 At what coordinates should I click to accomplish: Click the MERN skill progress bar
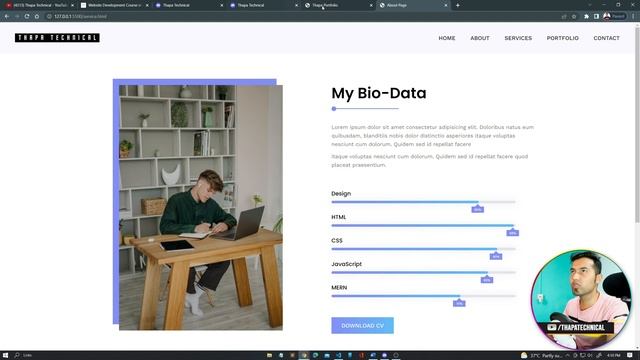(423, 296)
